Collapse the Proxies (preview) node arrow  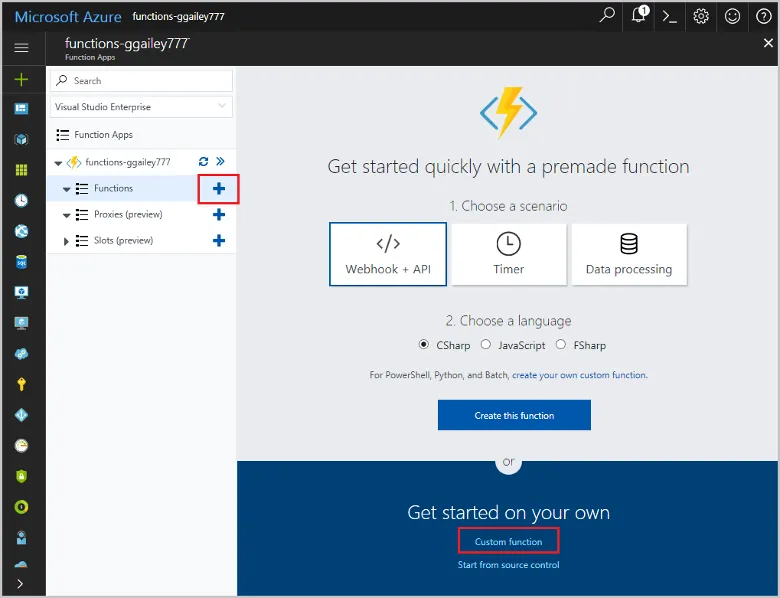click(x=67, y=215)
